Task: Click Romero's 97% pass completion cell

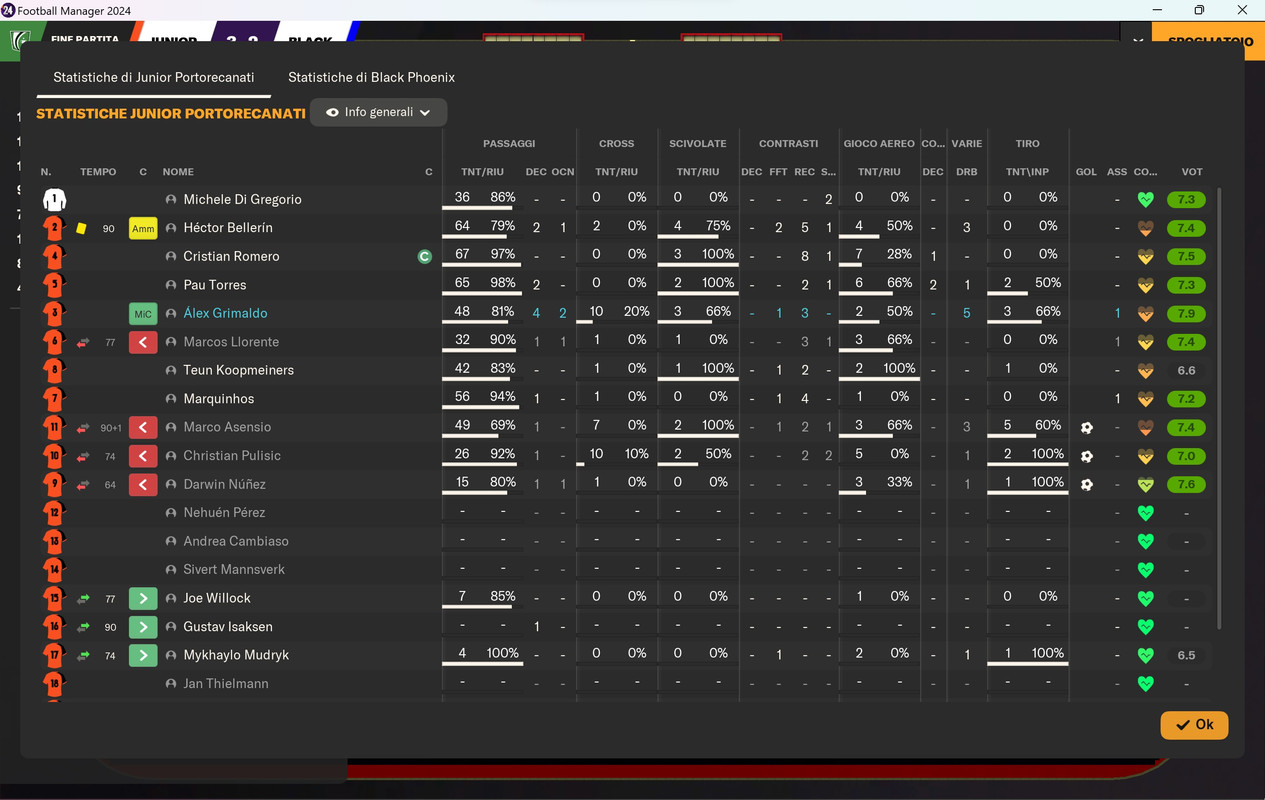Action: 503,255
